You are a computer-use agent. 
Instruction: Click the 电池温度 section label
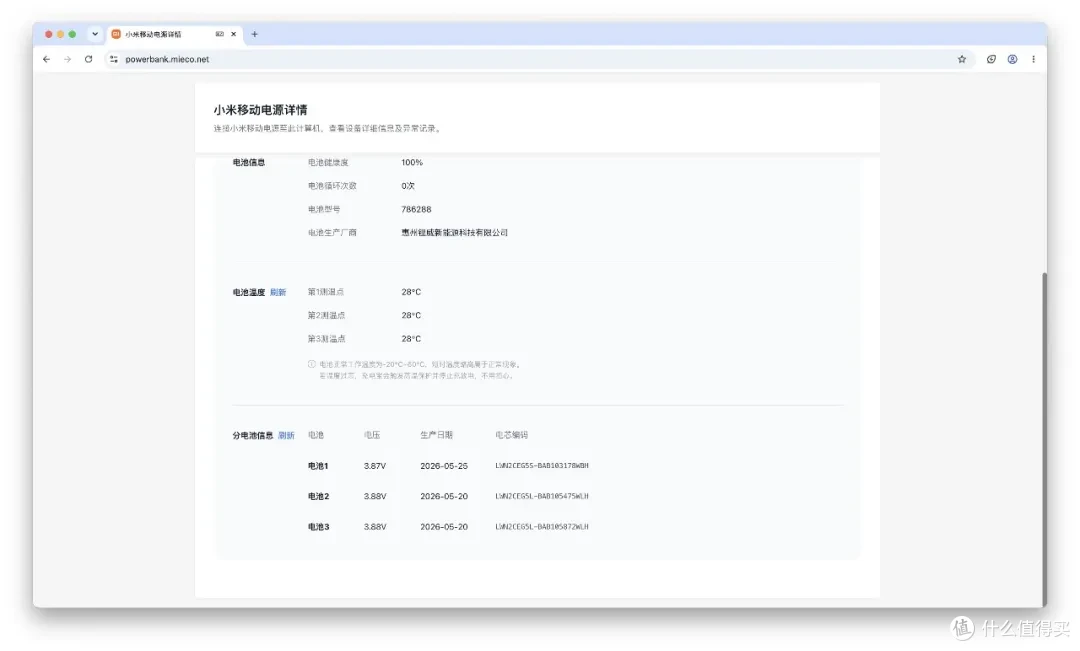249,292
